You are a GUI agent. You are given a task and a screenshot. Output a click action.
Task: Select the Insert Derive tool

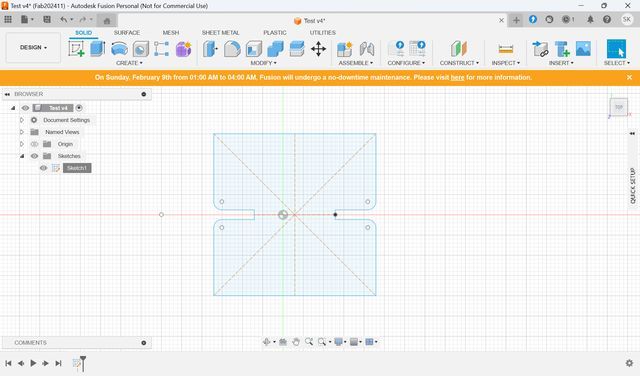[540, 49]
